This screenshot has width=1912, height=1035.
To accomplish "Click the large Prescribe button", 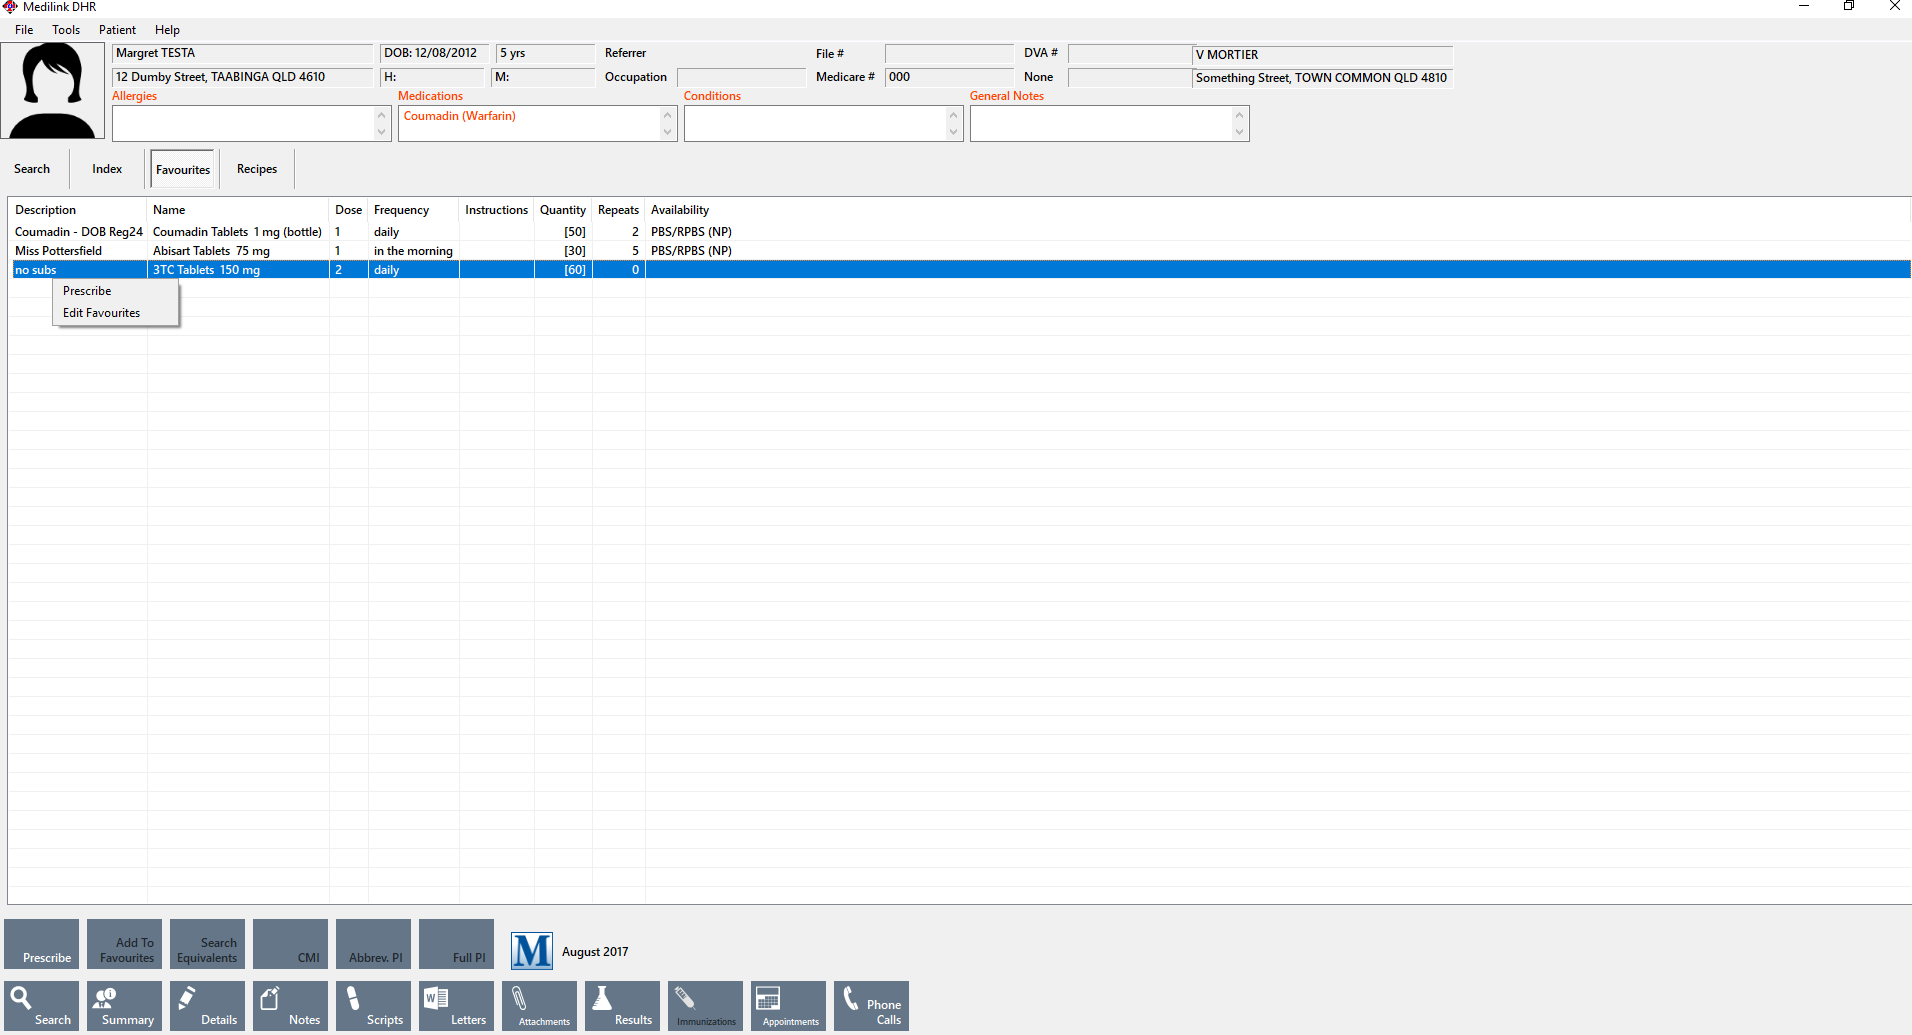I will pos(41,944).
